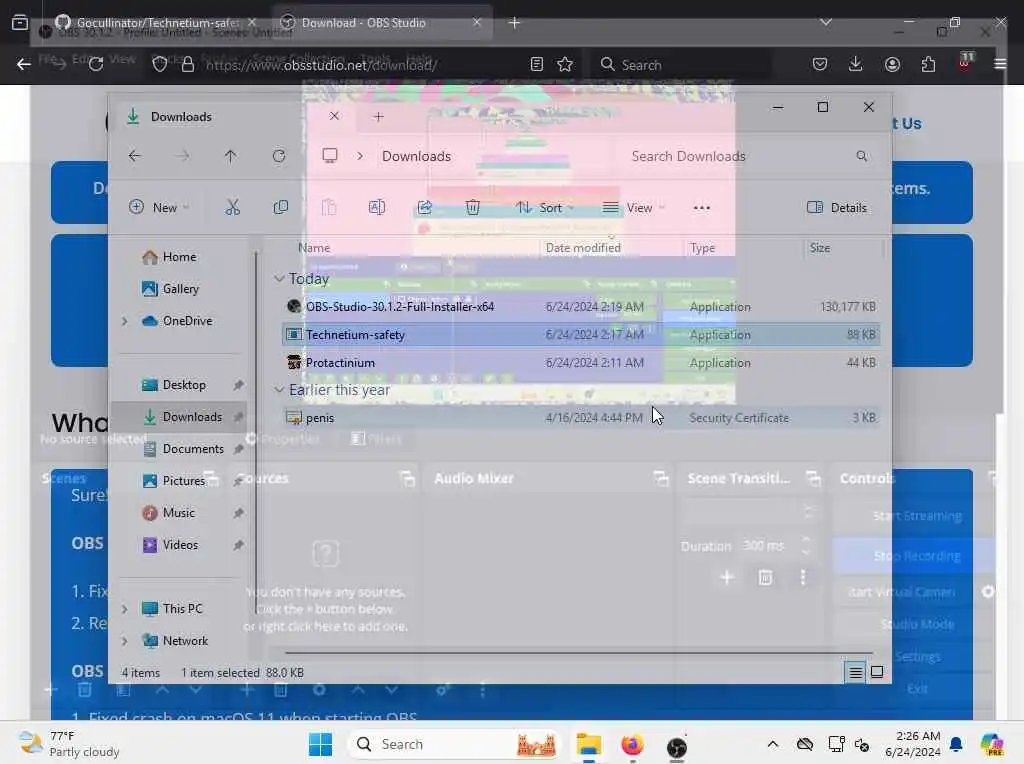This screenshot has width=1024, height=764.
Task: Open Firefox from the taskbar
Action: (632, 744)
